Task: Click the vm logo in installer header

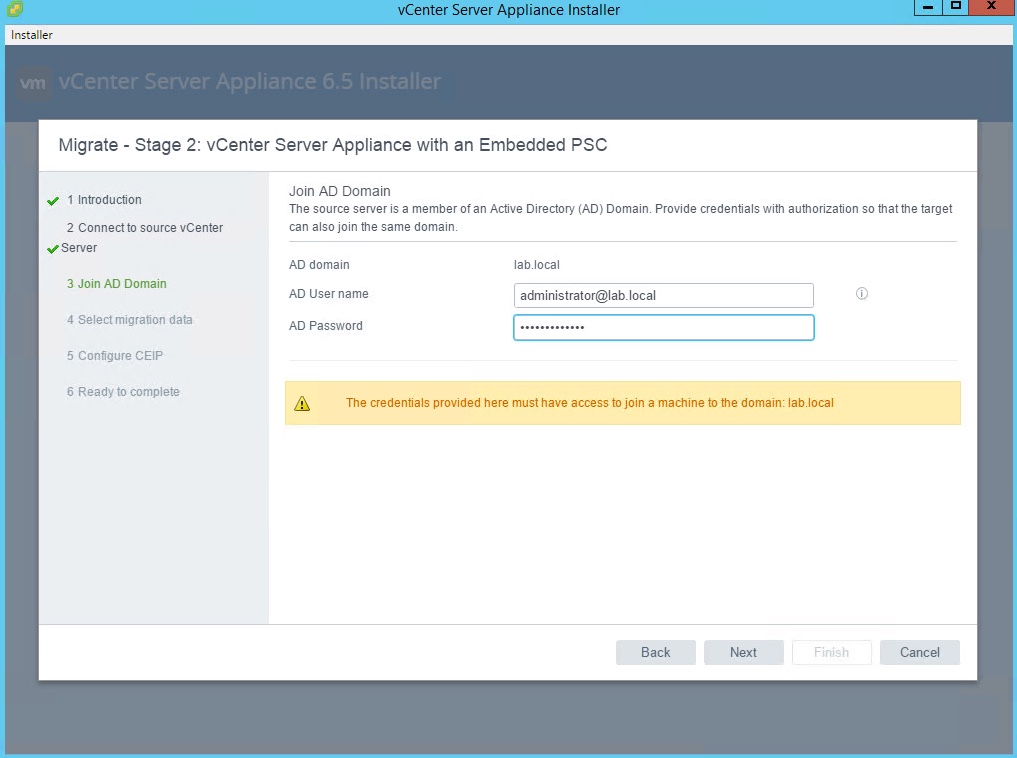Action: click(x=33, y=82)
